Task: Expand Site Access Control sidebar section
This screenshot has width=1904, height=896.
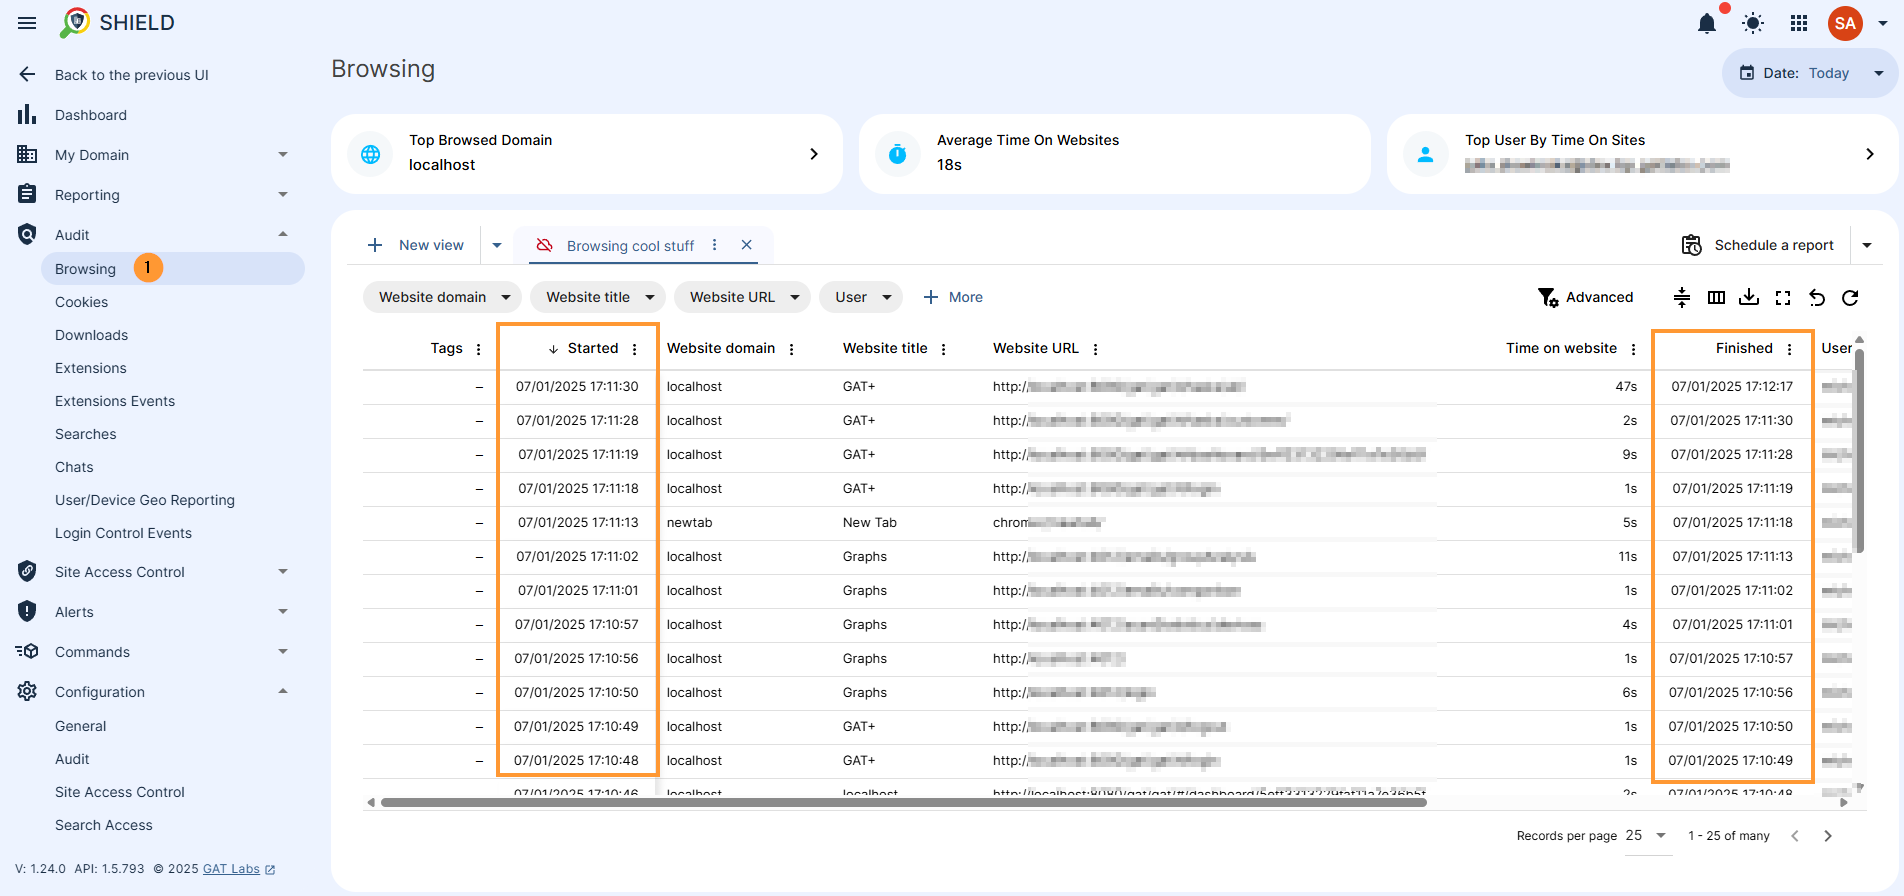Action: point(283,572)
